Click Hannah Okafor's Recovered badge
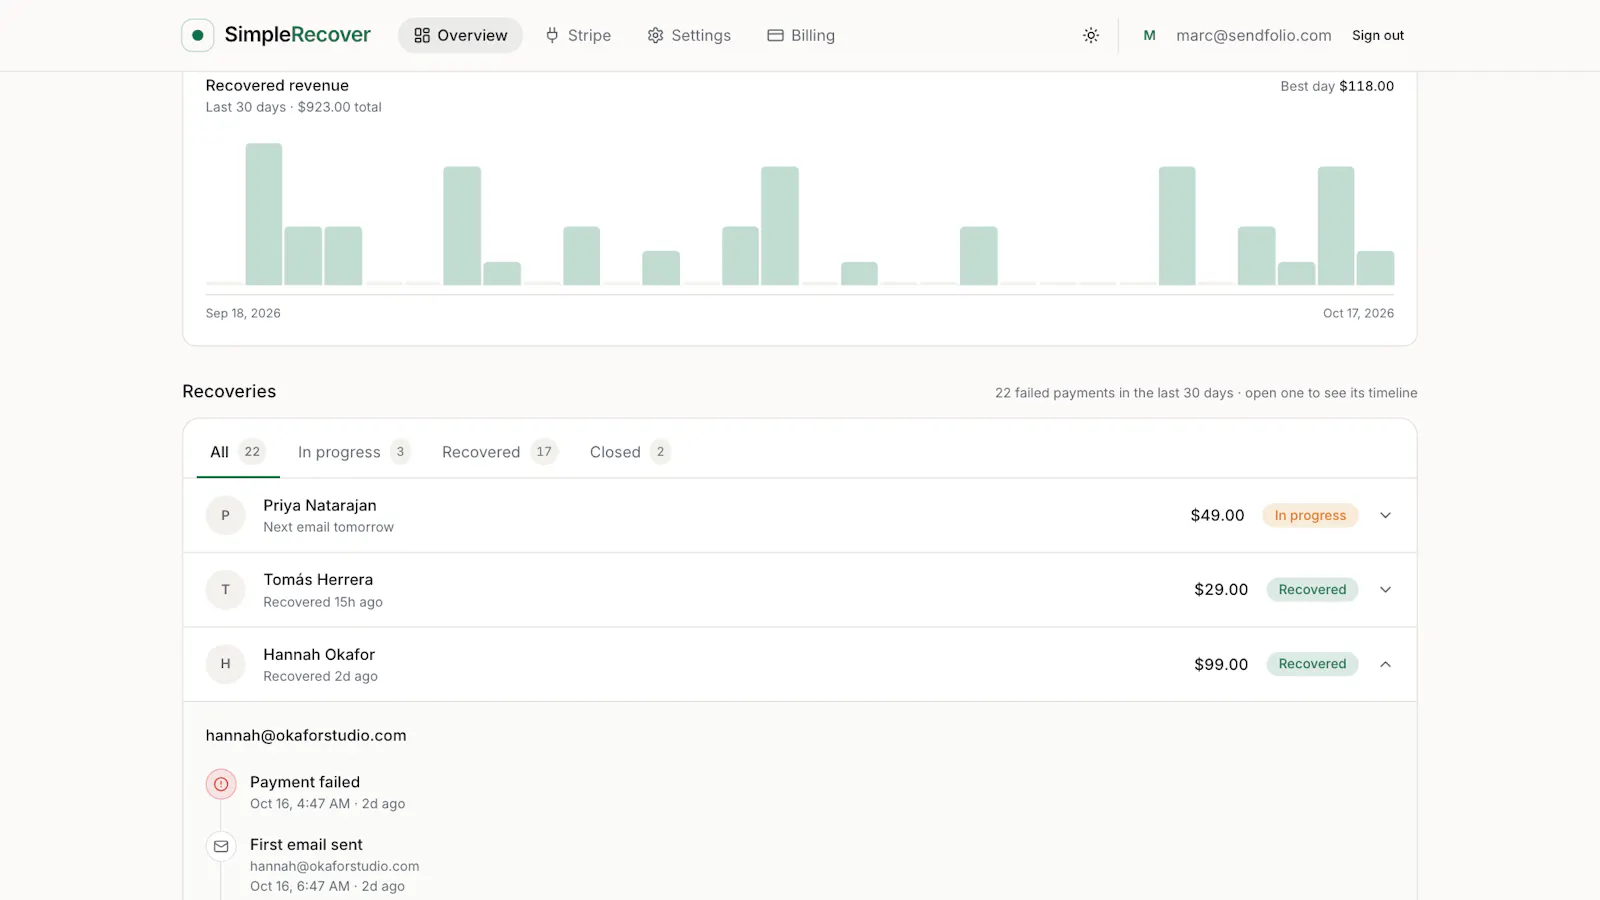 pos(1312,664)
